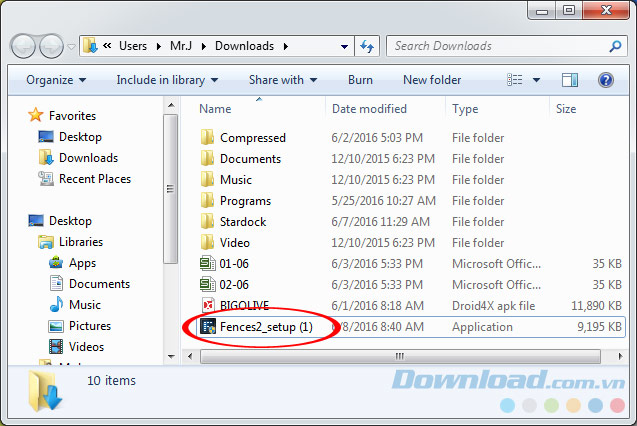
Task: Click horizontal scrollbar right arrow
Action: [620, 357]
